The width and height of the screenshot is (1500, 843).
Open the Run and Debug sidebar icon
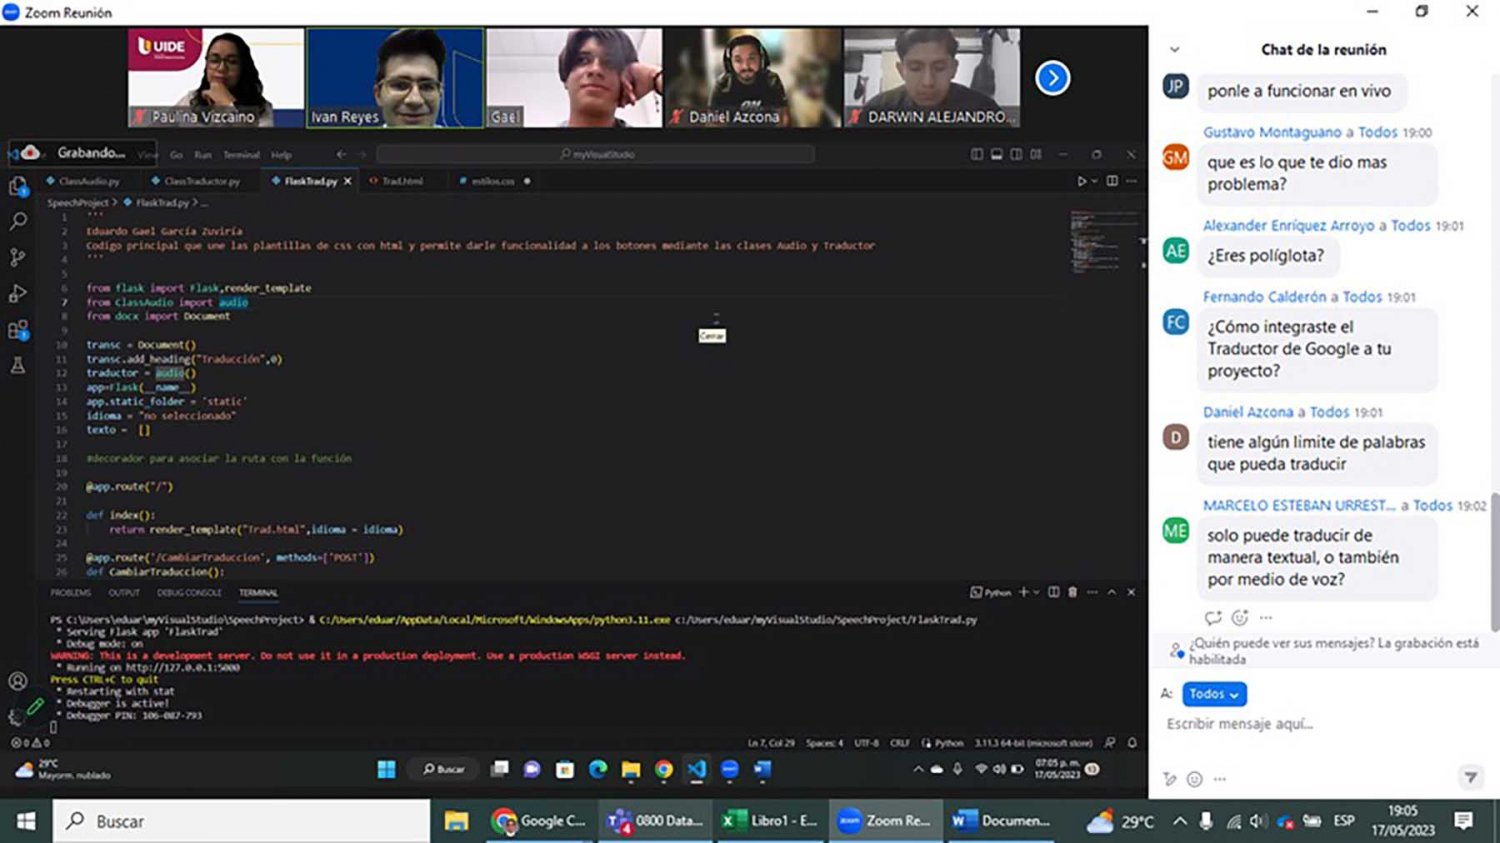18,294
